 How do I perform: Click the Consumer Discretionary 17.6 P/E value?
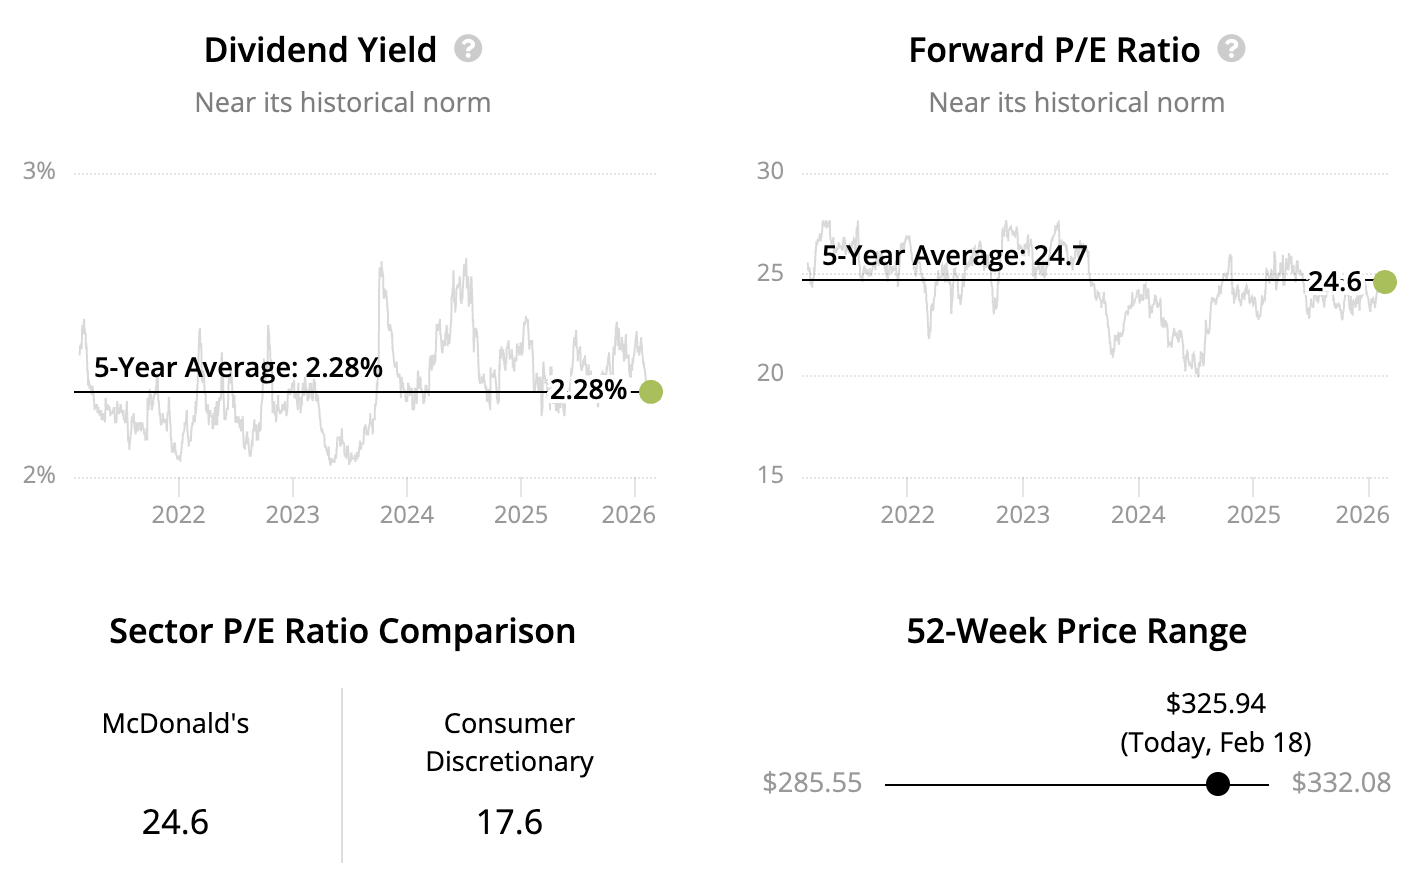click(x=509, y=822)
